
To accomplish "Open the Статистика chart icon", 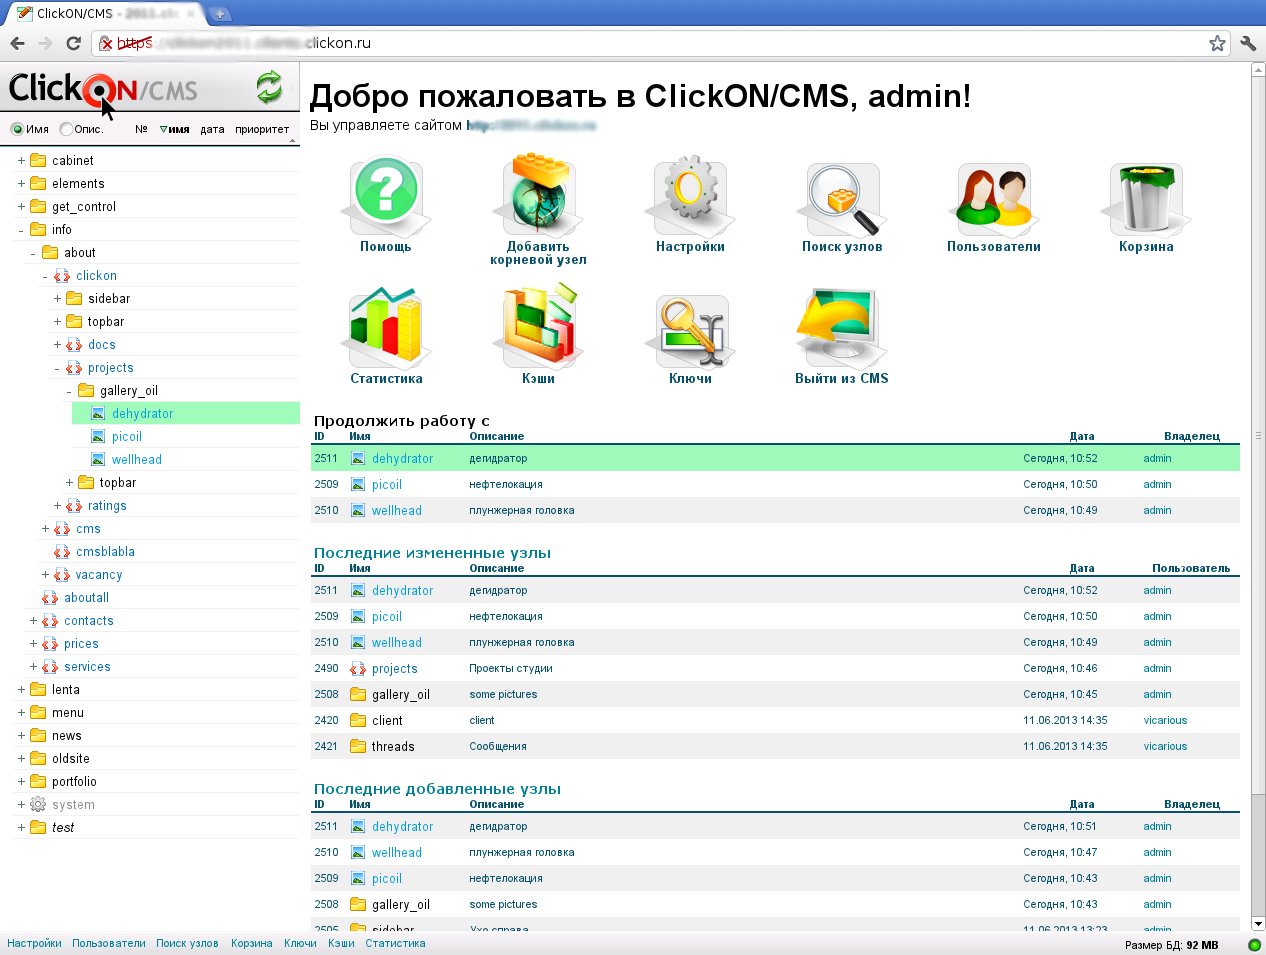I will point(386,327).
